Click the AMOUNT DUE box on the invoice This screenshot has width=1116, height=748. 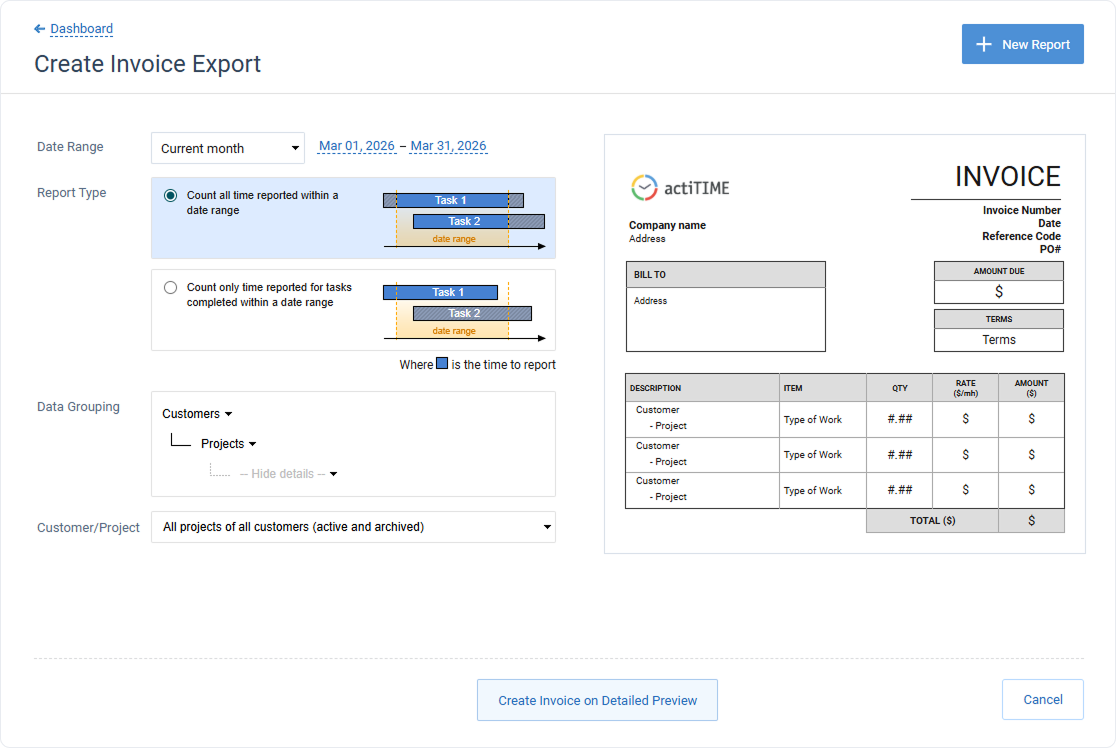(997, 291)
